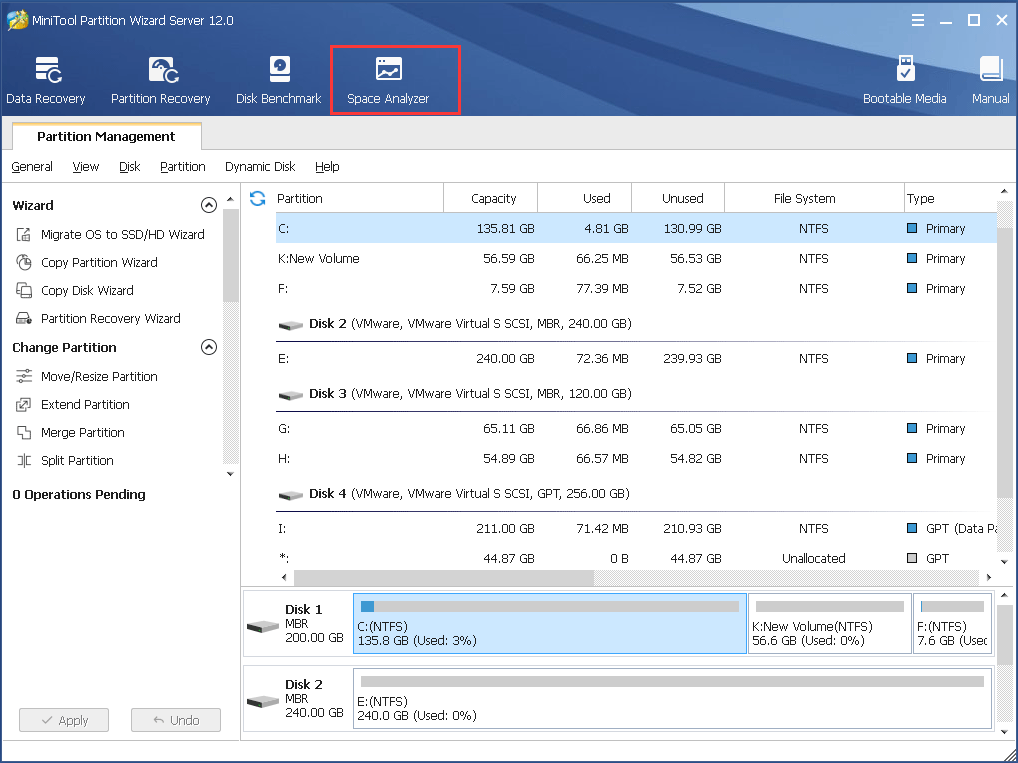The image size is (1018, 763).
Task: Sort by the Type column header
Action: tap(951, 199)
